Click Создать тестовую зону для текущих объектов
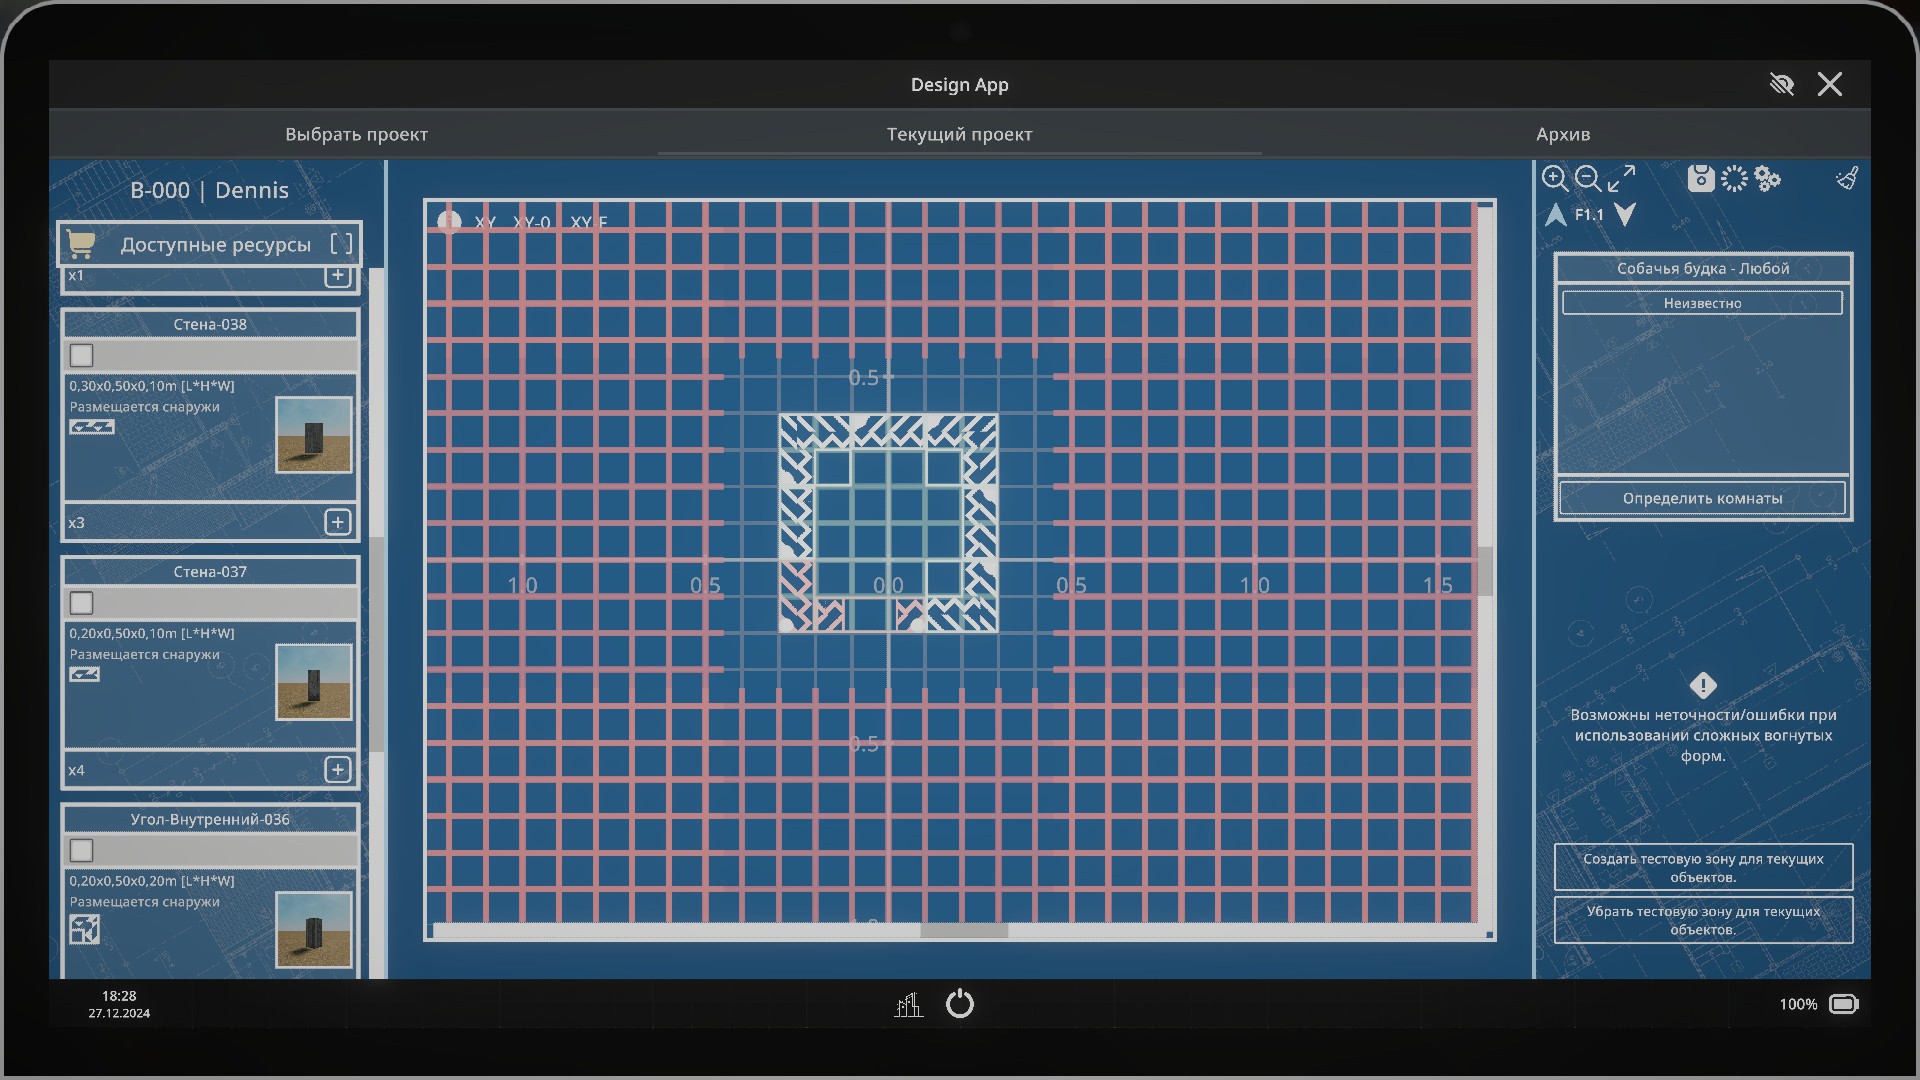This screenshot has height=1080, width=1920. tap(1702, 867)
